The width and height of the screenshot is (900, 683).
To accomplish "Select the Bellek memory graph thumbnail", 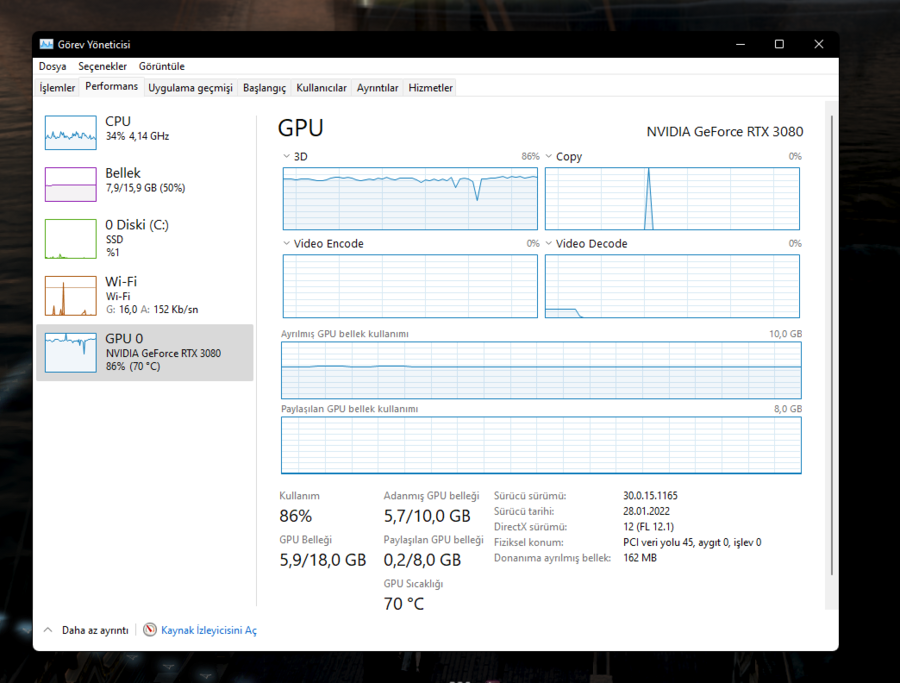I will click(71, 184).
